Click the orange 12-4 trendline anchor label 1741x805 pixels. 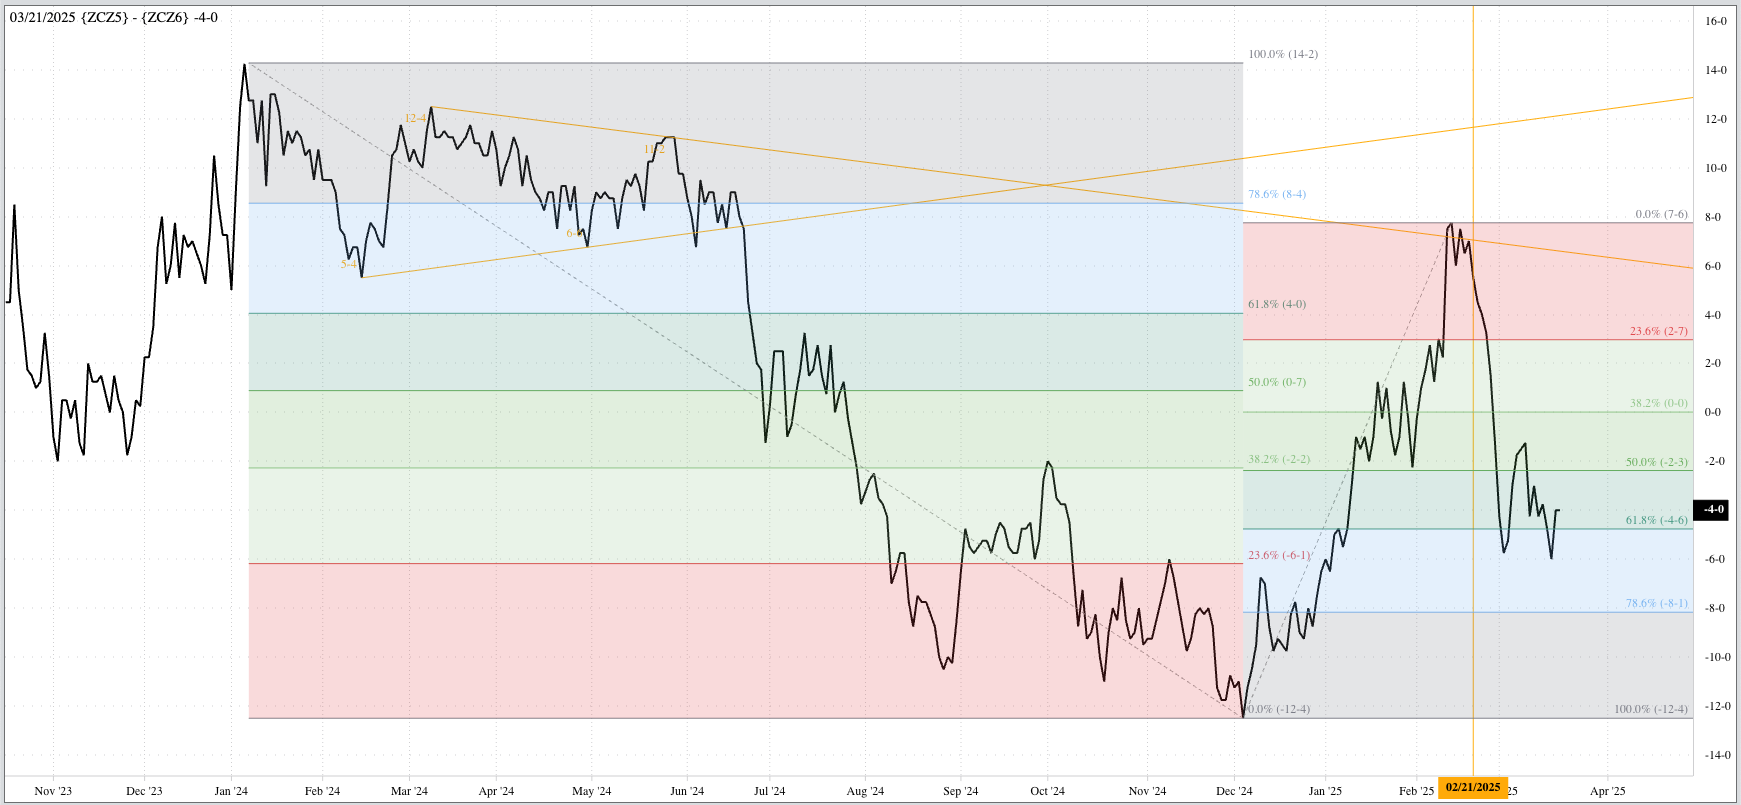415,118
